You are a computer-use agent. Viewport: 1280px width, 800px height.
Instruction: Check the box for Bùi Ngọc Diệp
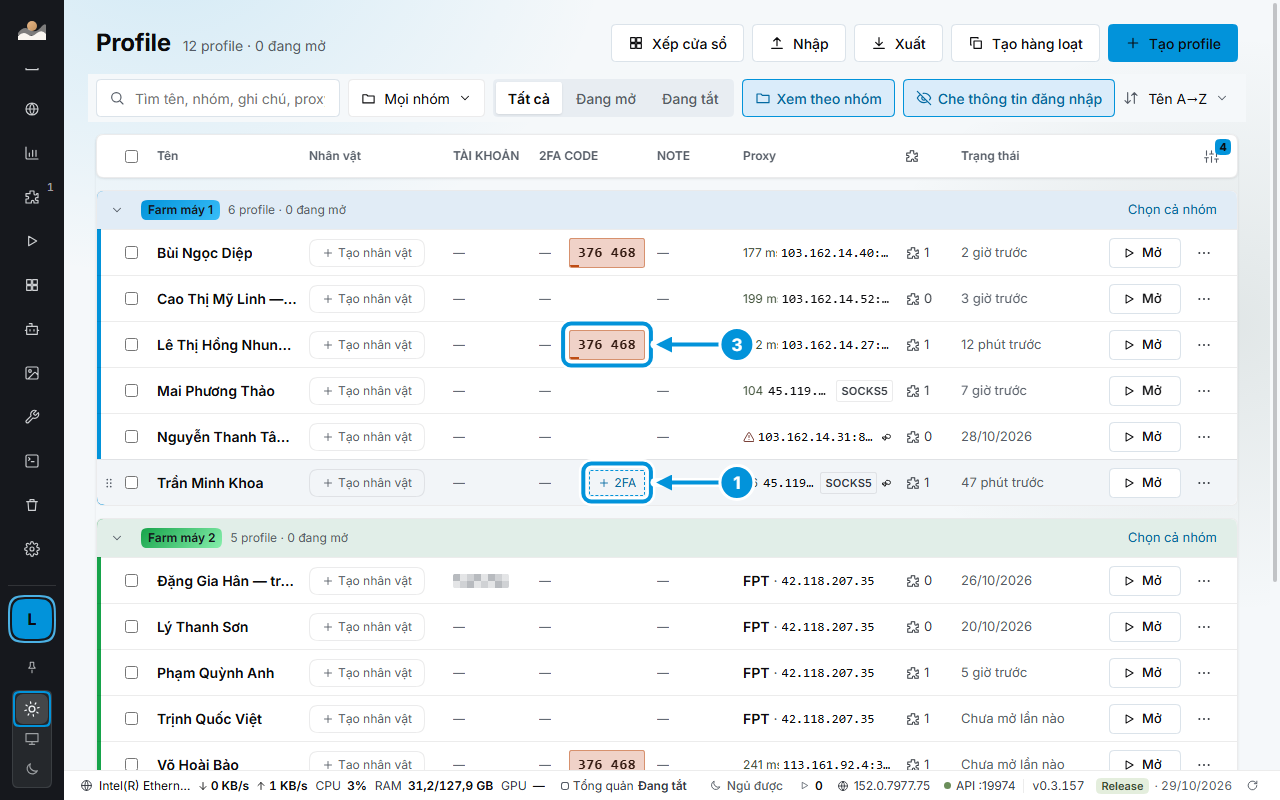coord(132,253)
